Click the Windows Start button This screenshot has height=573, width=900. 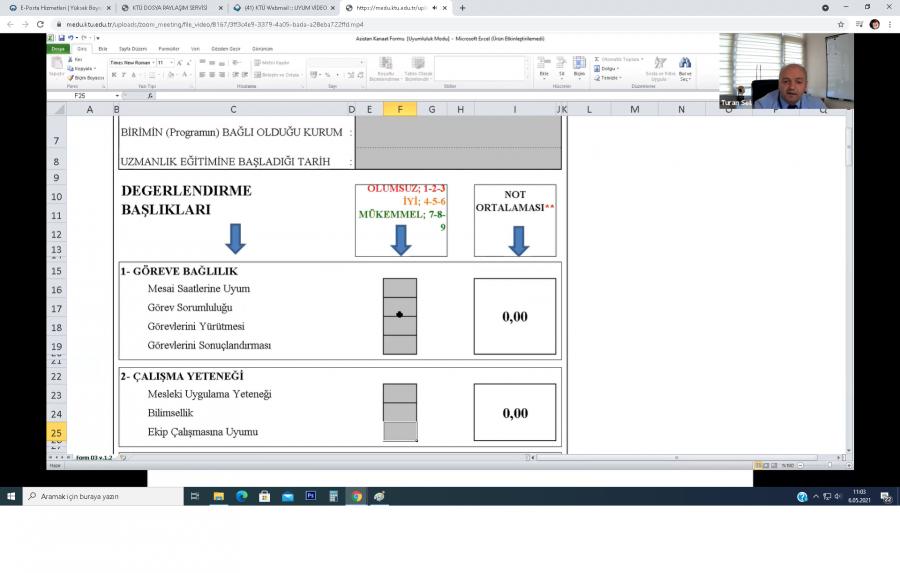[x=11, y=496]
